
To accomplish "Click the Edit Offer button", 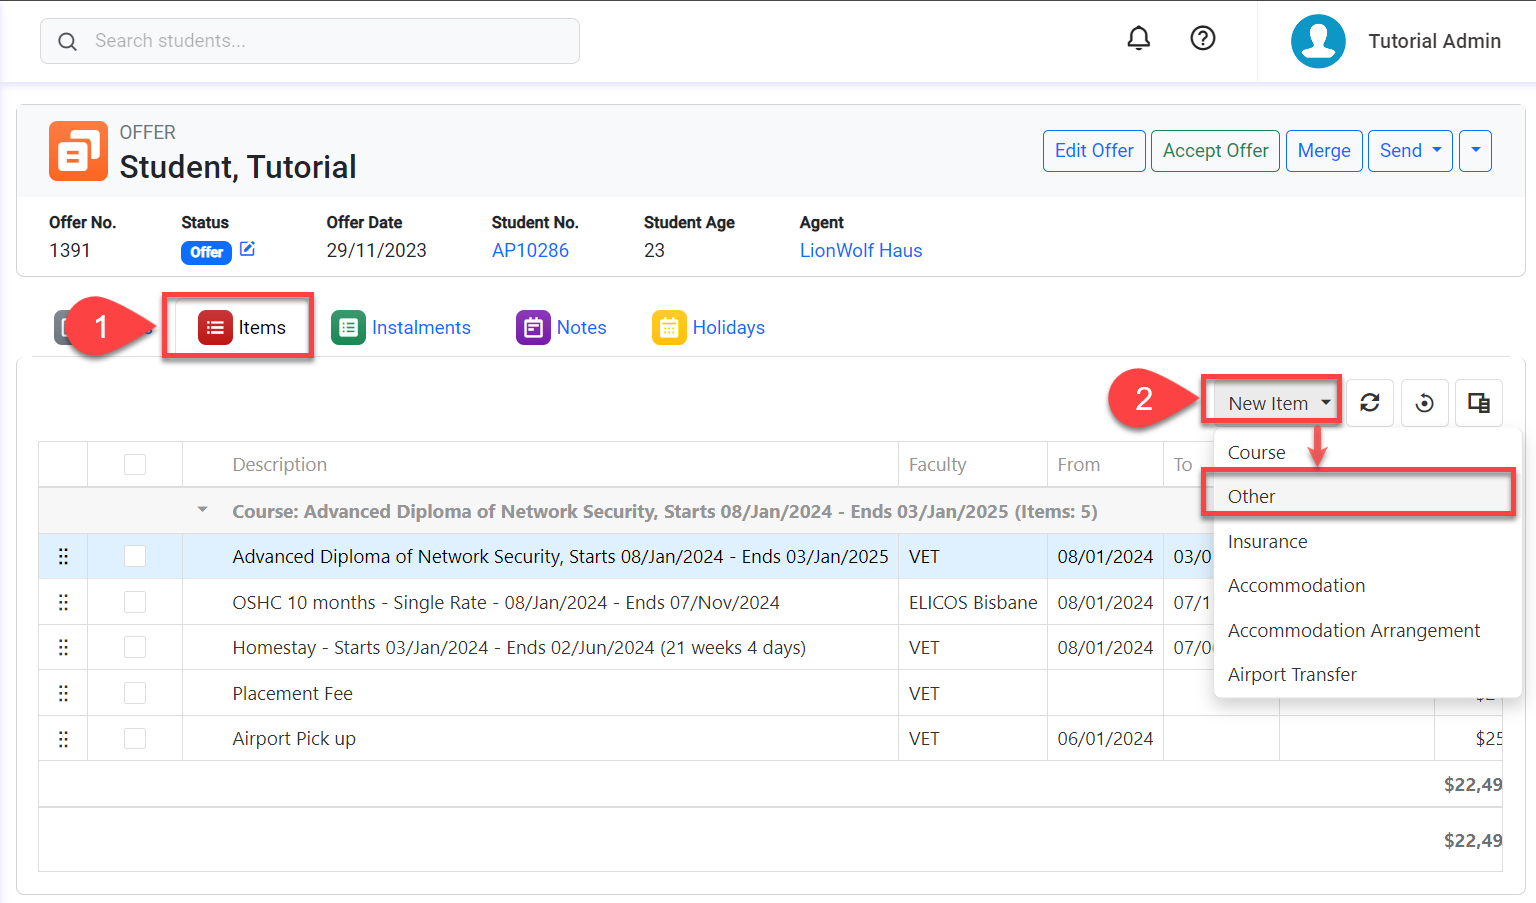I will [1094, 151].
